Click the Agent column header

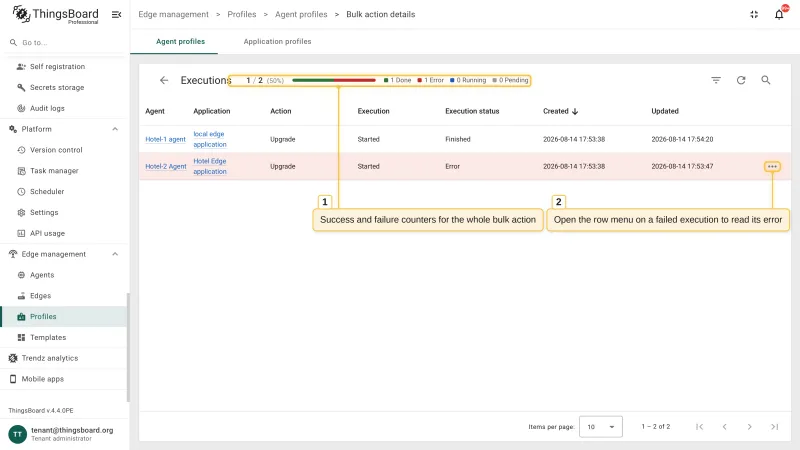pos(155,111)
